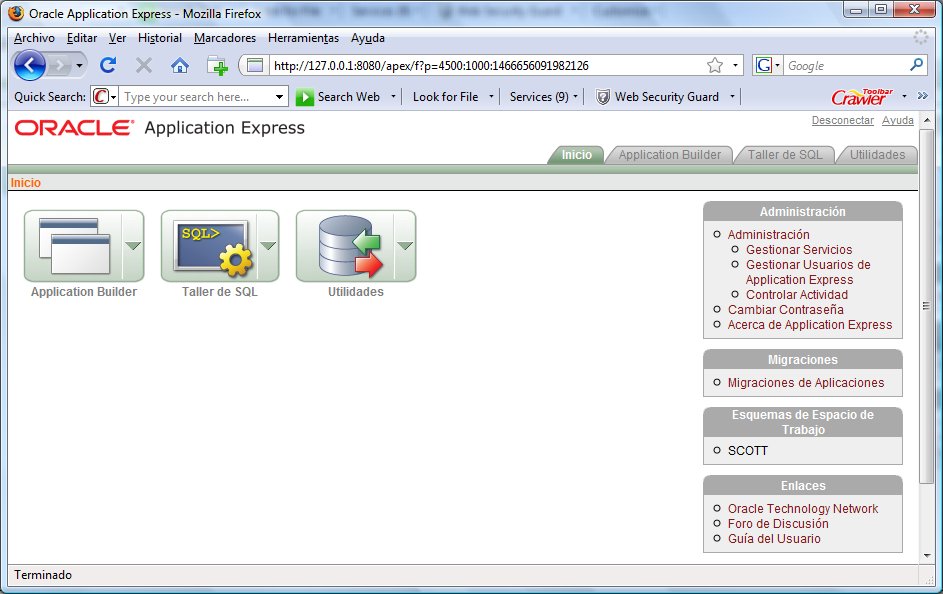Click the Desconectar link
The height and width of the screenshot is (594, 943).
pos(843,120)
